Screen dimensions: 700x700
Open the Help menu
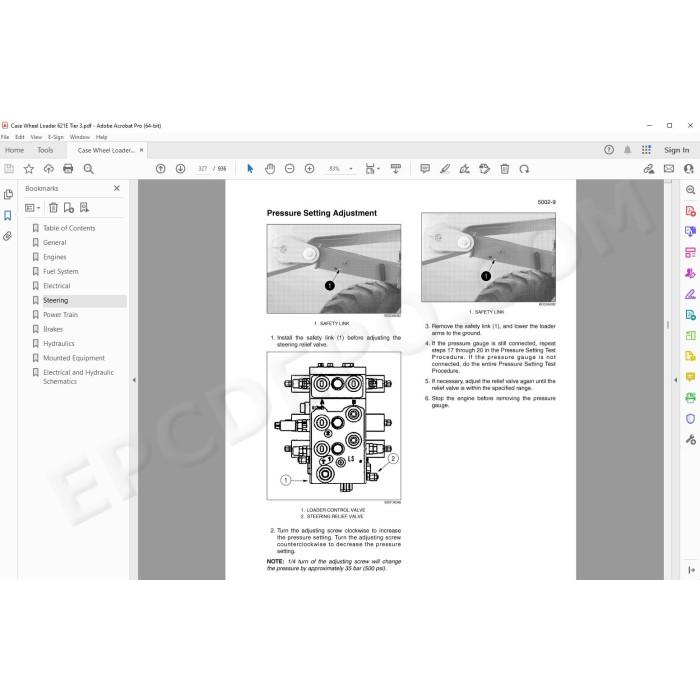click(102, 137)
